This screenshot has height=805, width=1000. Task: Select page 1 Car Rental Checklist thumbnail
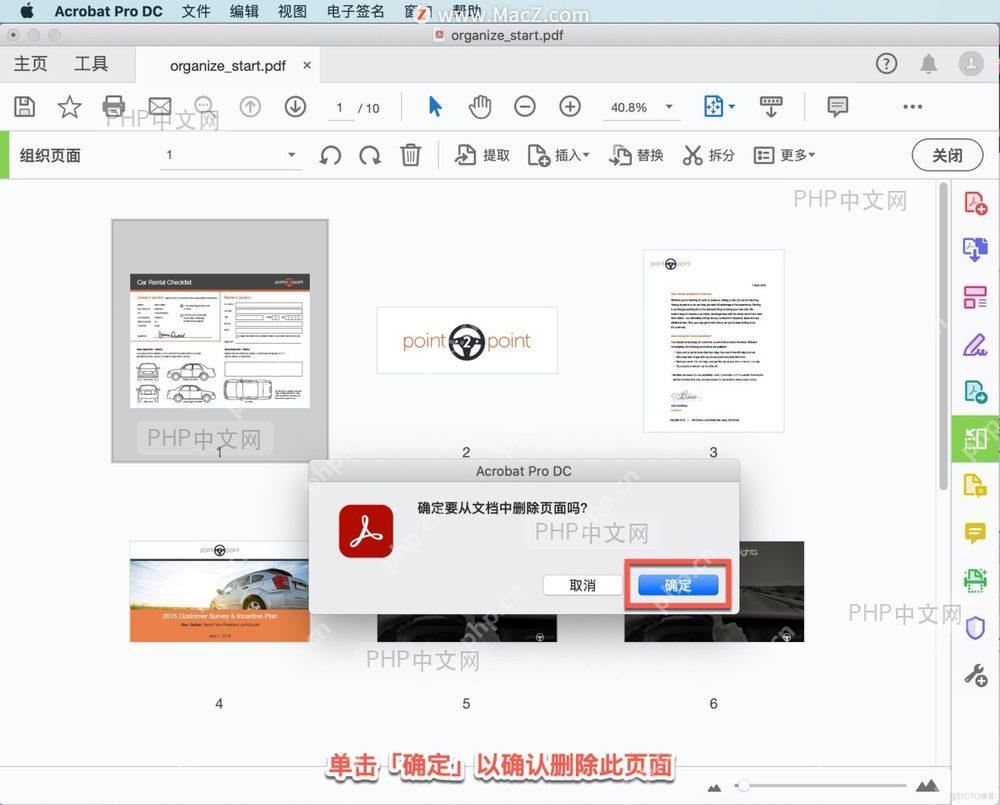click(220, 341)
